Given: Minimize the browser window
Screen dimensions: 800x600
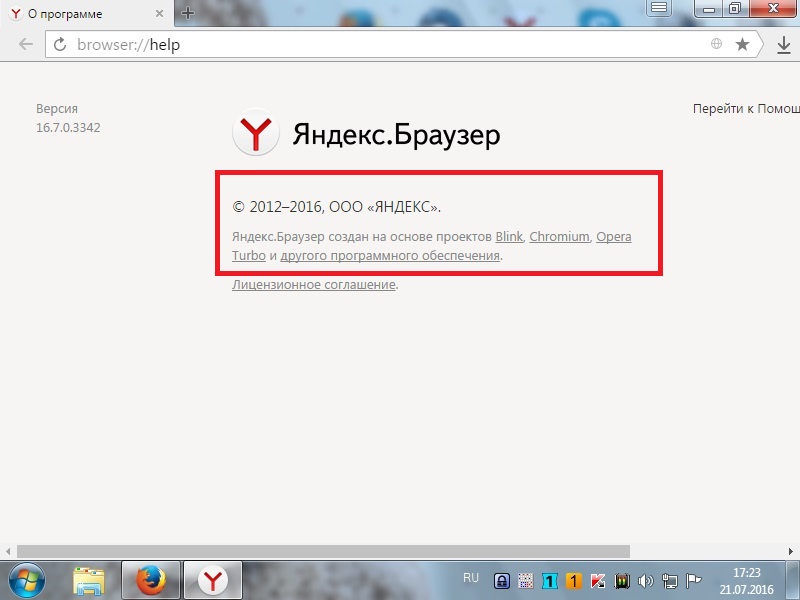Looking at the screenshot, I should pyautogui.click(x=709, y=8).
